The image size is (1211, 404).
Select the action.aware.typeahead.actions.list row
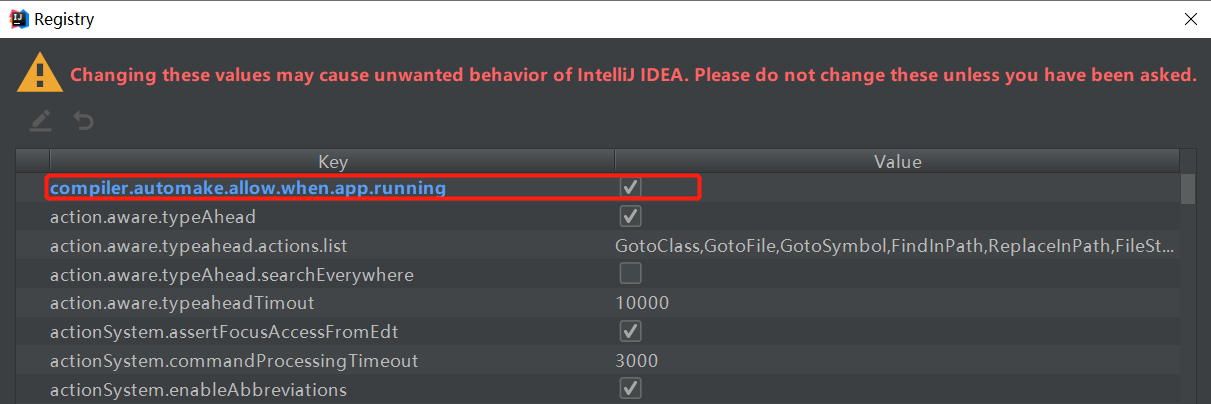[199, 246]
